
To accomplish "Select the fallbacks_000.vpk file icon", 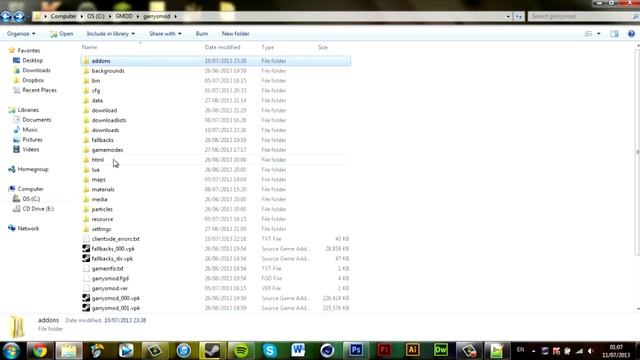I will click(86, 249).
